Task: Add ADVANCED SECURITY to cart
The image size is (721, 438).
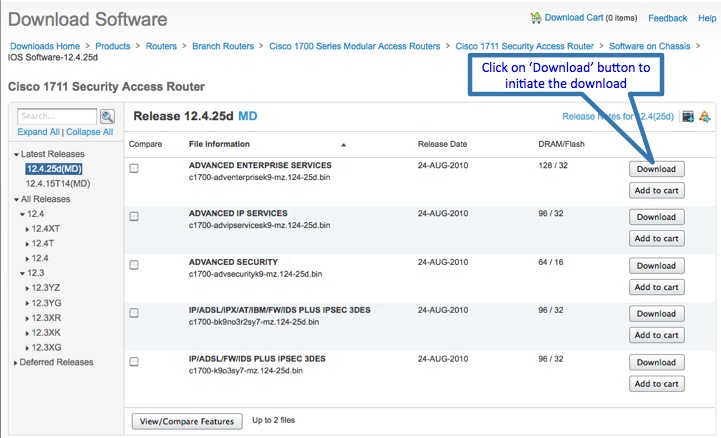Action: (x=657, y=287)
